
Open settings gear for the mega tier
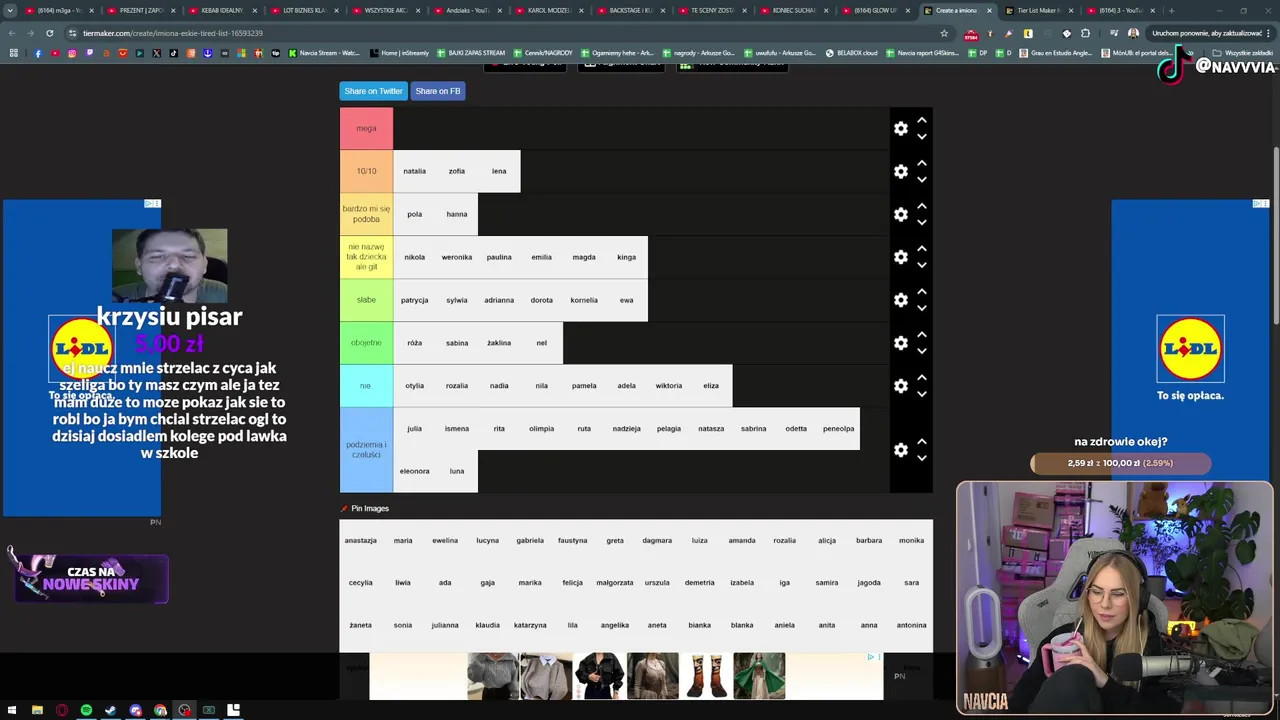point(901,128)
